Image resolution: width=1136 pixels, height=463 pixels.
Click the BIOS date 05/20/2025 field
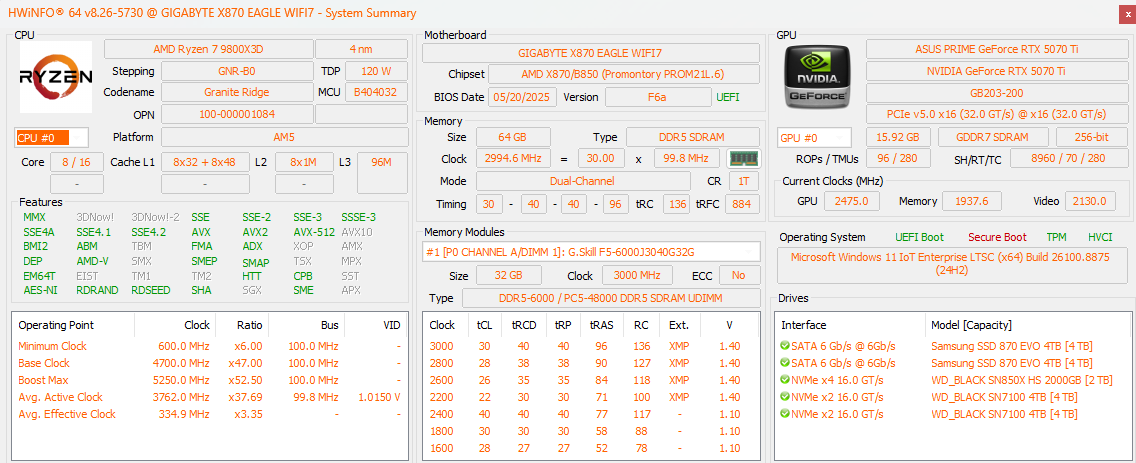coord(523,96)
